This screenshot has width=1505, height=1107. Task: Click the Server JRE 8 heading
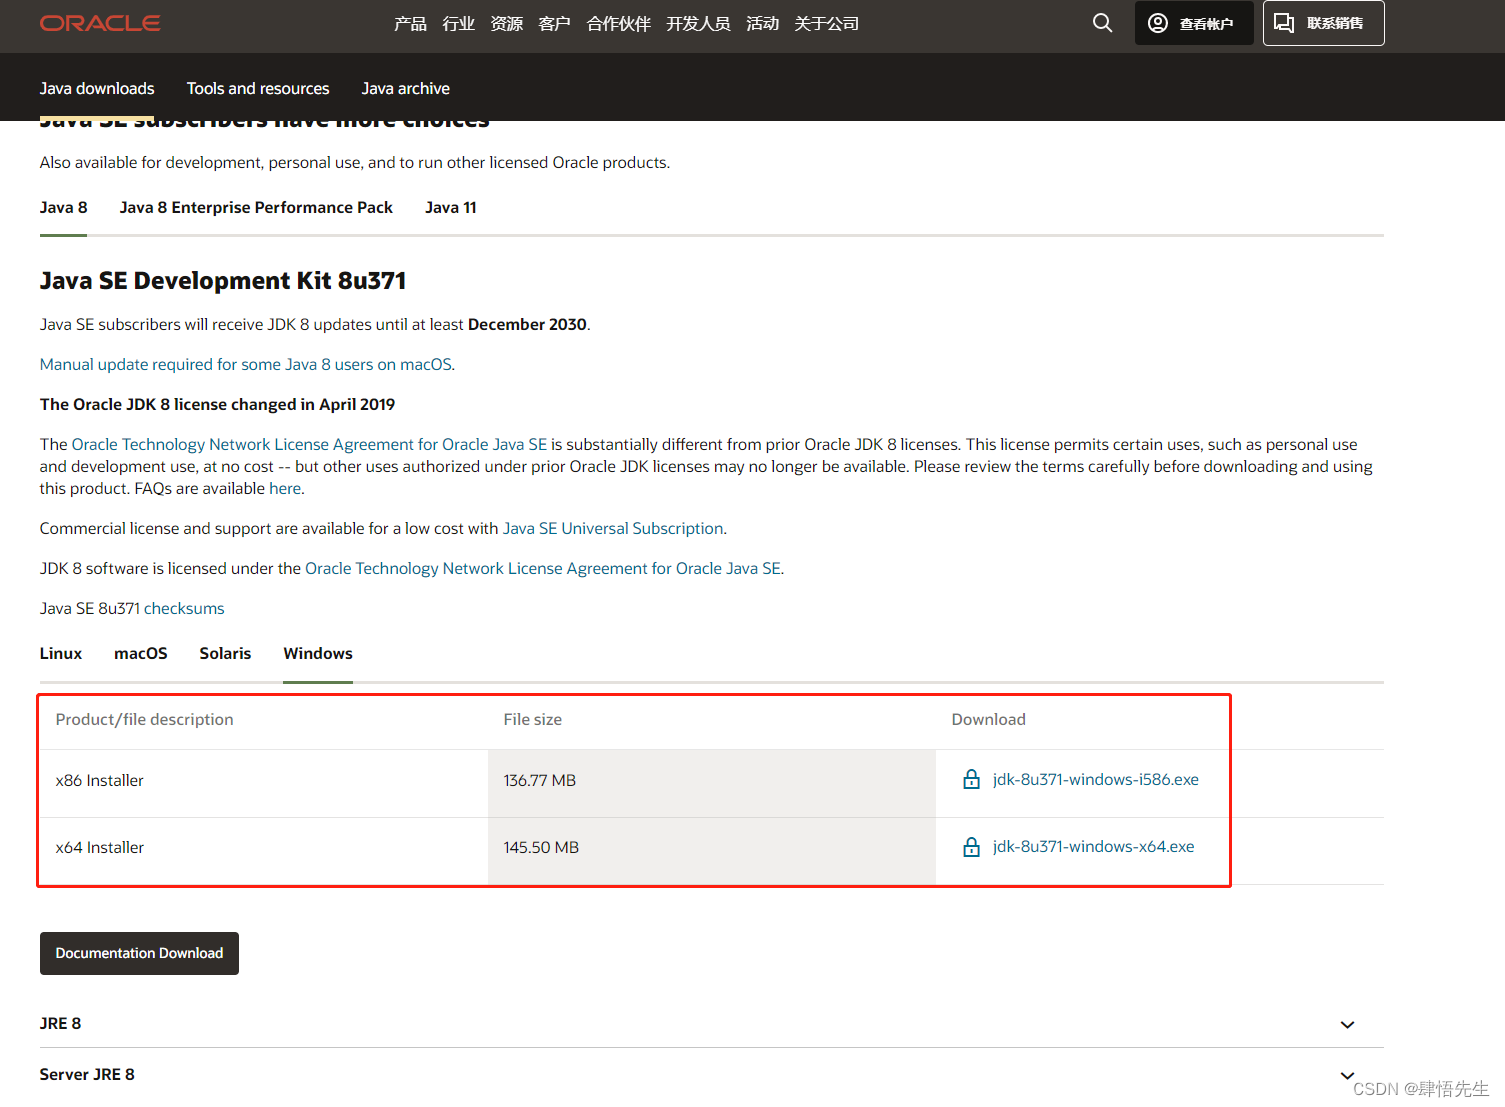(87, 1074)
